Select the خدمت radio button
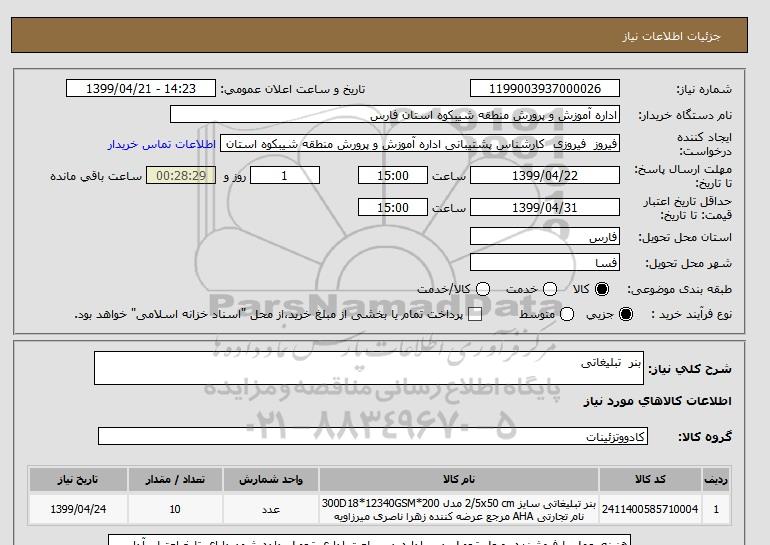Viewport: 770px width, 545px height. pyautogui.click(x=550, y=289)
